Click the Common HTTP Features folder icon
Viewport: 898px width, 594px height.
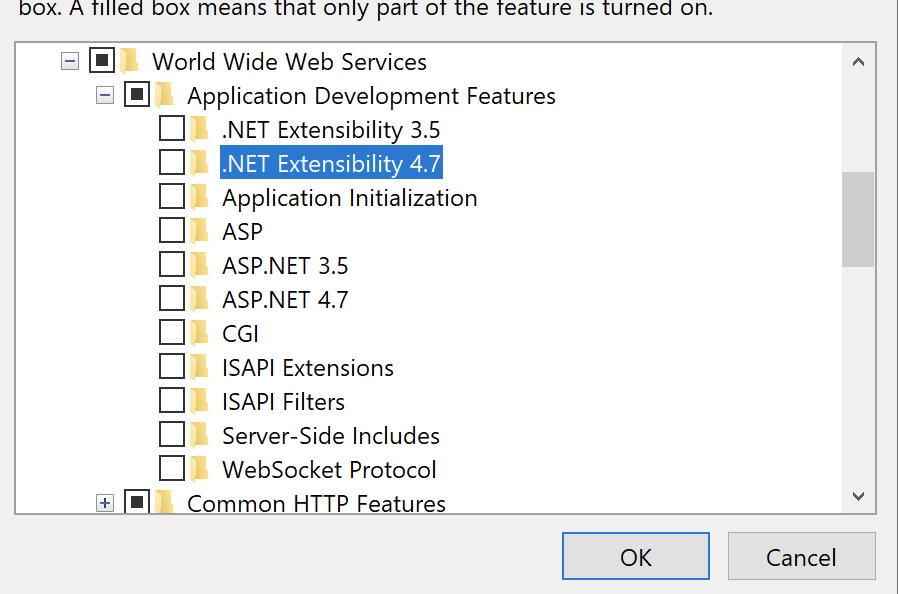coord(165,503)
